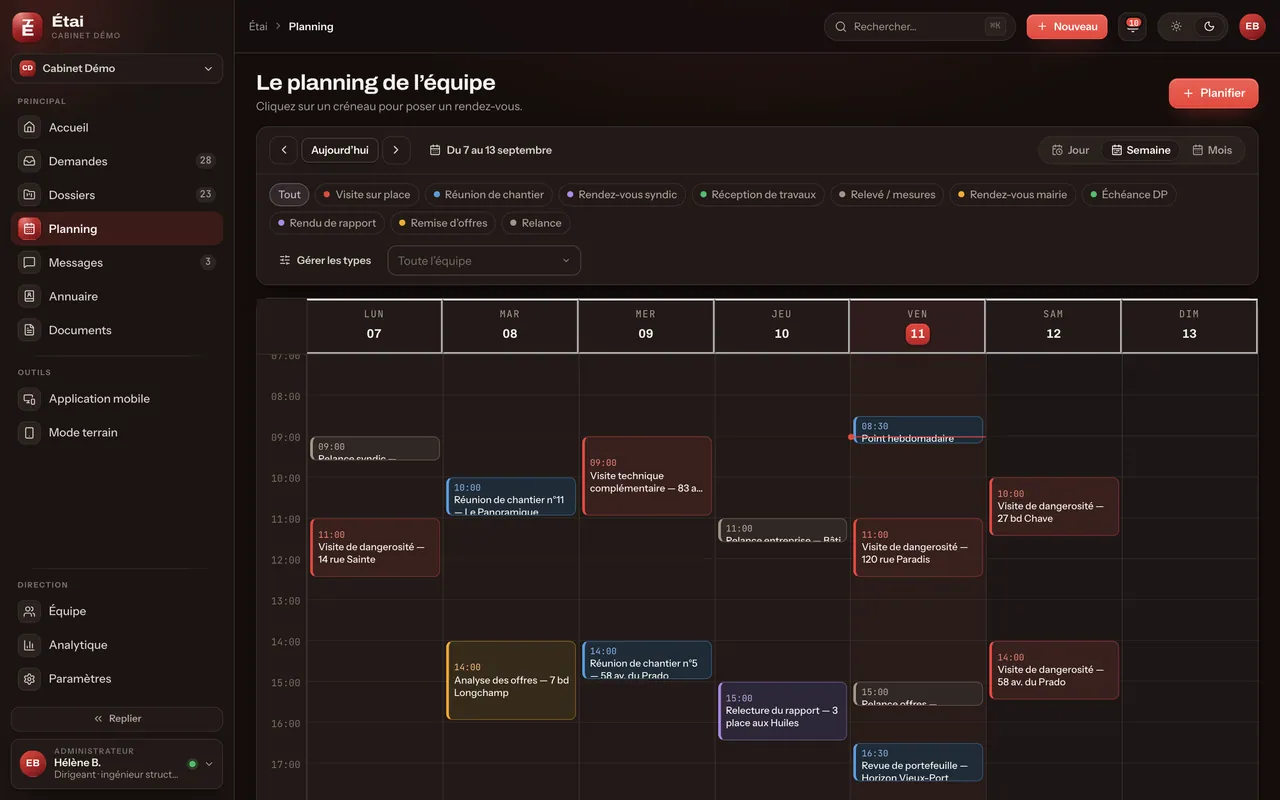Click the Aujourd'hui button
Image resolution: width=1280 pixels, height=800 pixels.
[x=340, y=150]
